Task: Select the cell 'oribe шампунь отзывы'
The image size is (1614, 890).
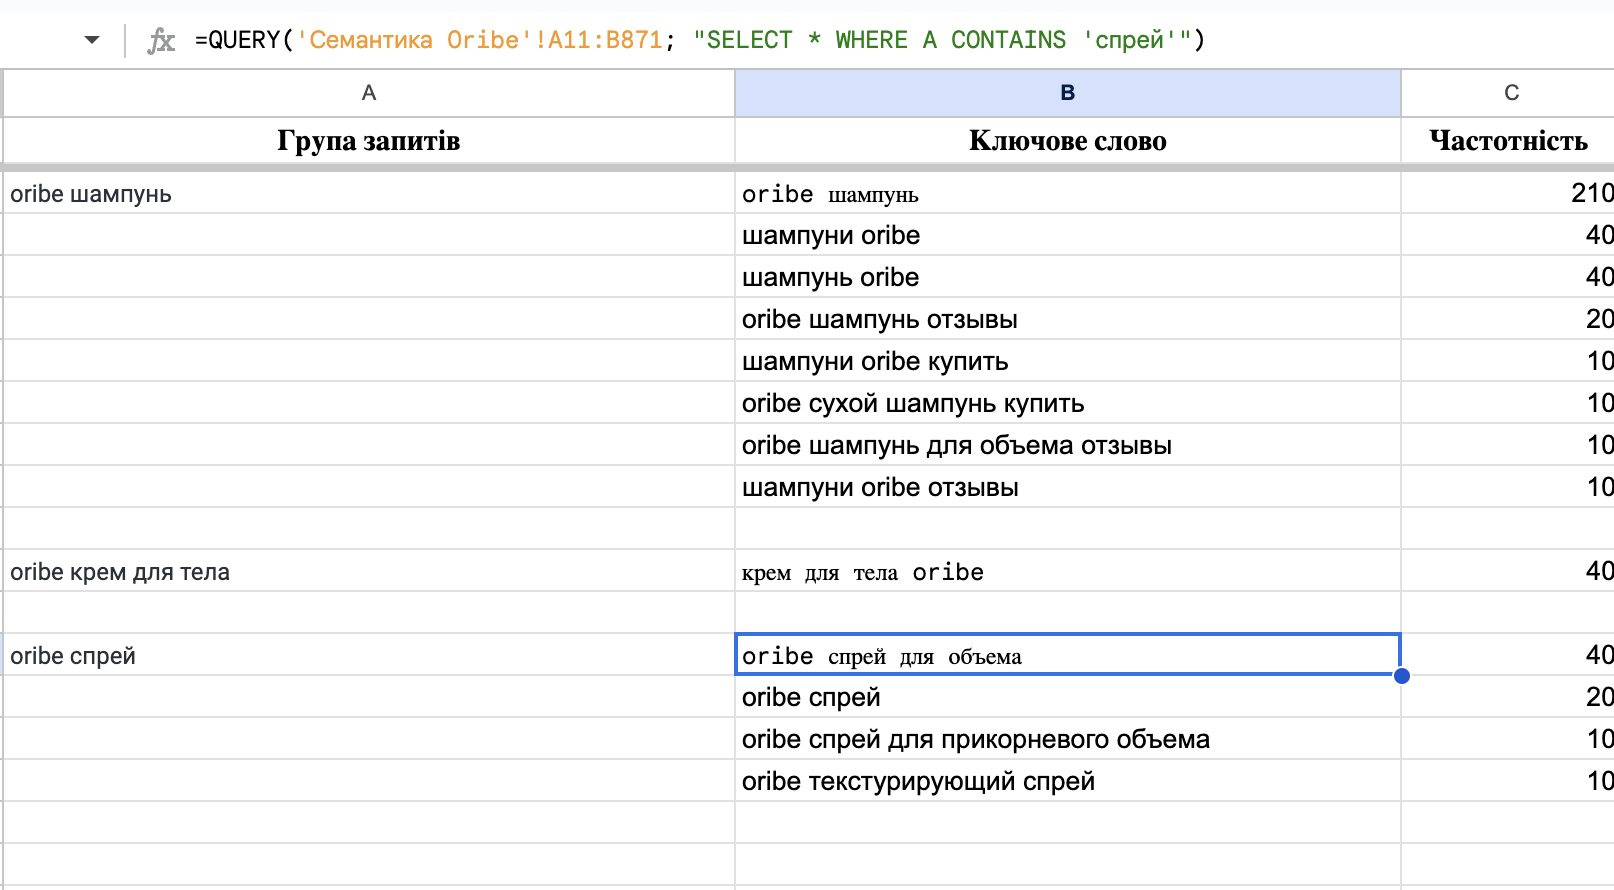Action: 1068,319
